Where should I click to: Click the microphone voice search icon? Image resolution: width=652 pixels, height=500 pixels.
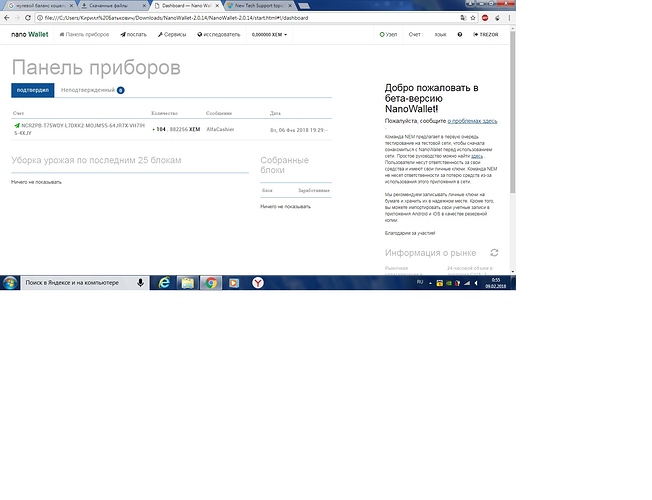[x=141, y=283]
